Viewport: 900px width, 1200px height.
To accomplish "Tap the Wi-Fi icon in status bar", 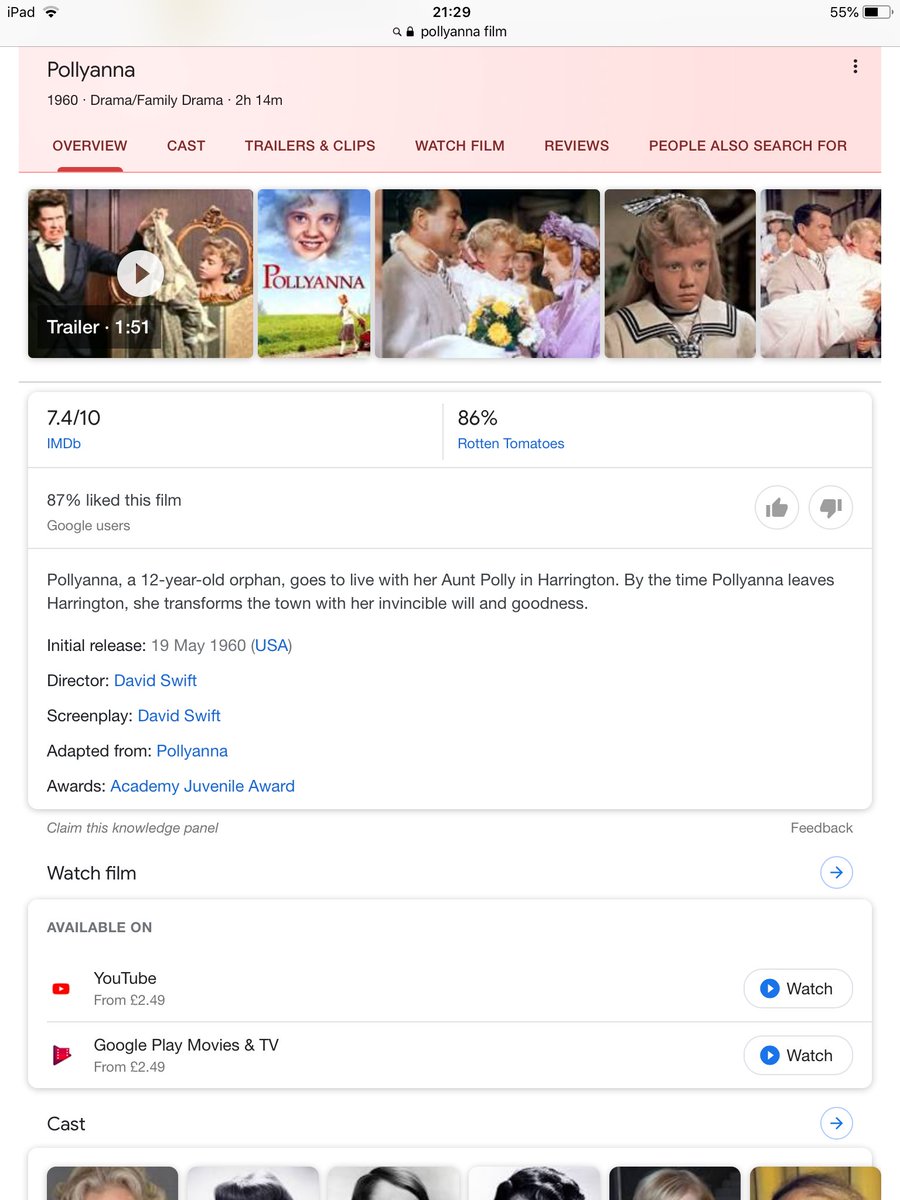I will 51,12.
